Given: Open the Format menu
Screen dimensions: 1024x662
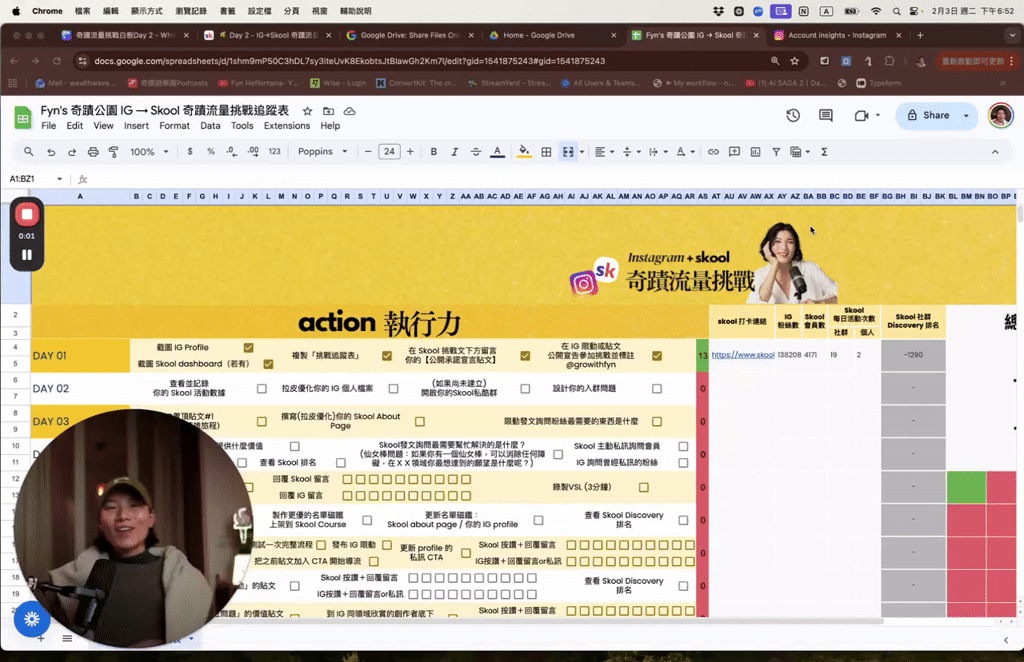Looking at the screenshot, I should [174, 125].
